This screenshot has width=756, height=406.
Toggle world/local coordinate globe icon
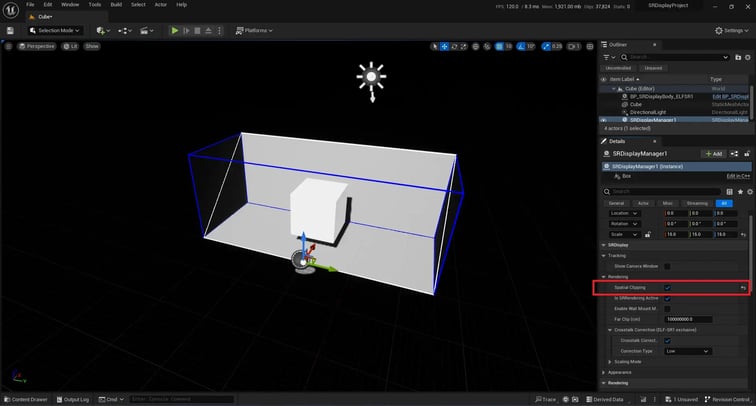pos(475,46)
